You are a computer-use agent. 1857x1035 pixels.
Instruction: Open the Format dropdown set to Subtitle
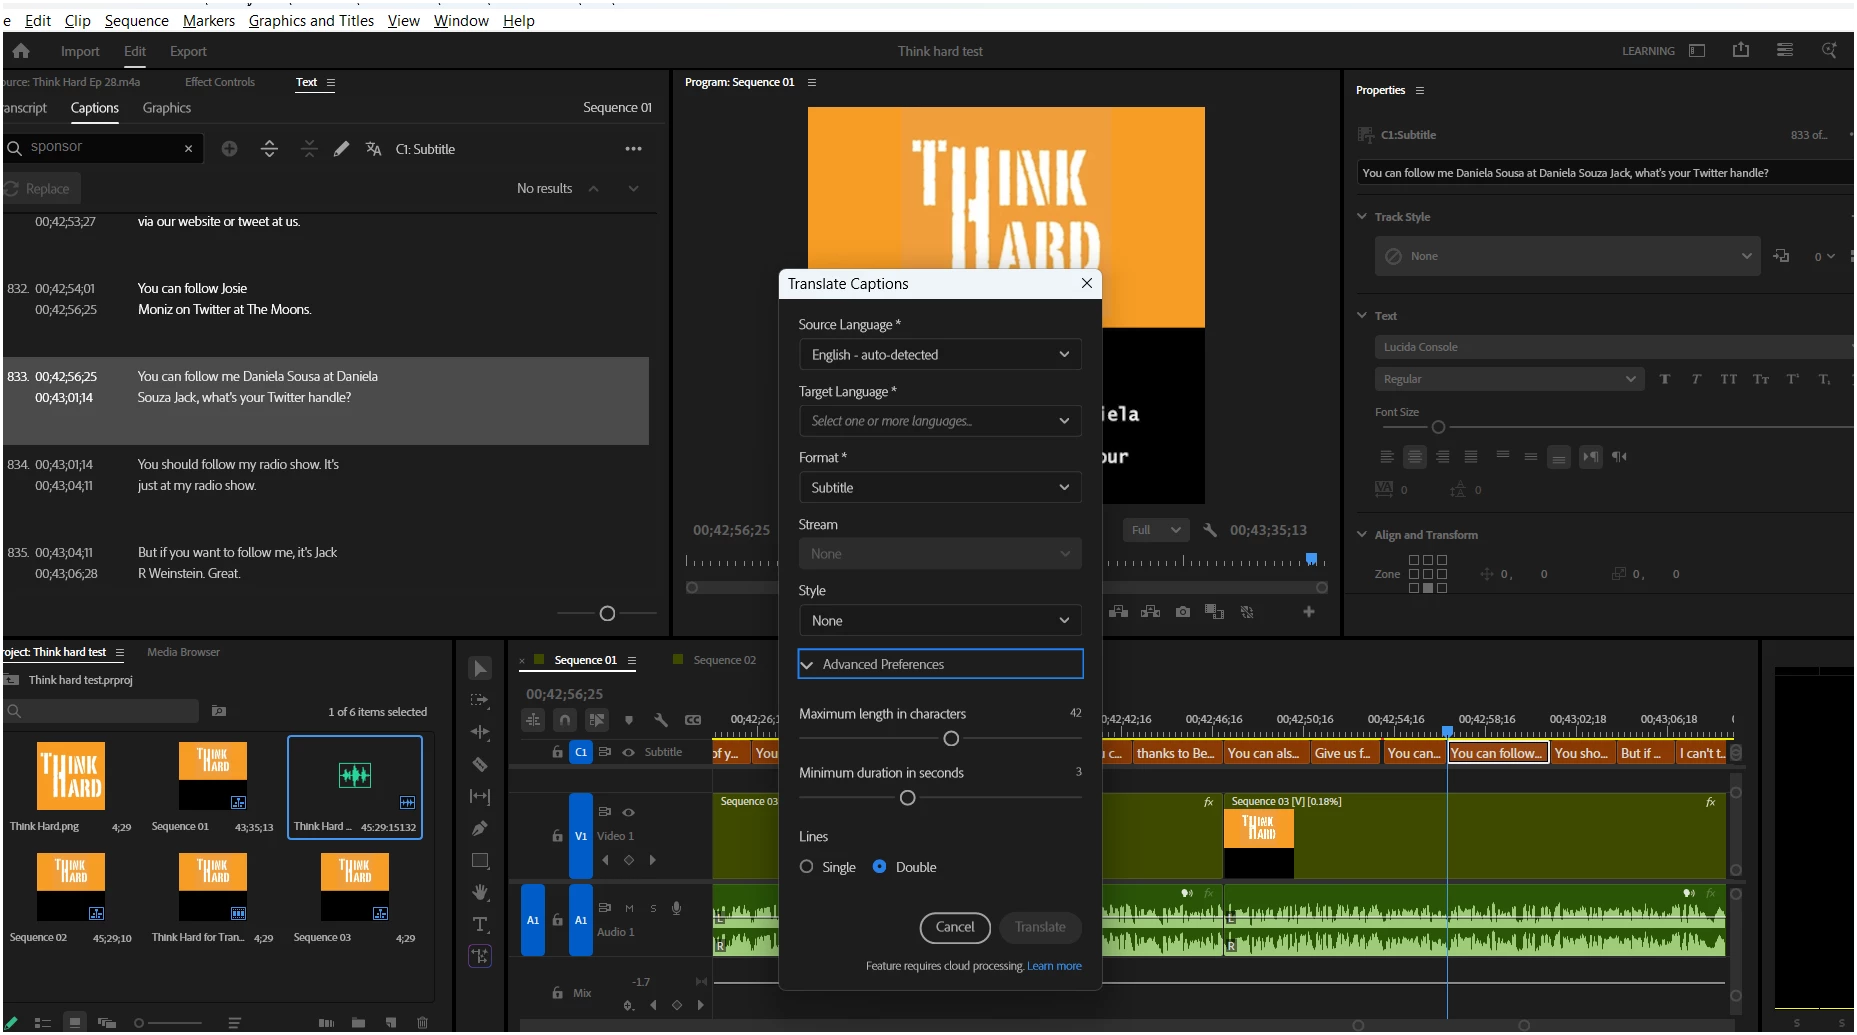point(940,488)
